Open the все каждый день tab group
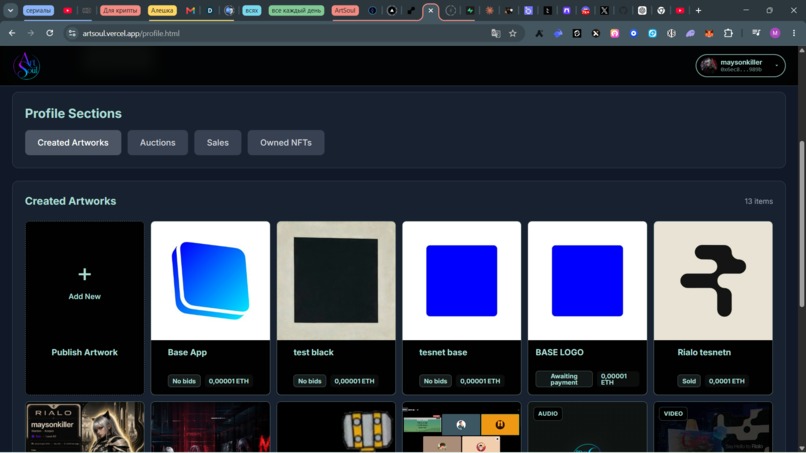This screenshot has width=806, height=453. 296,10
